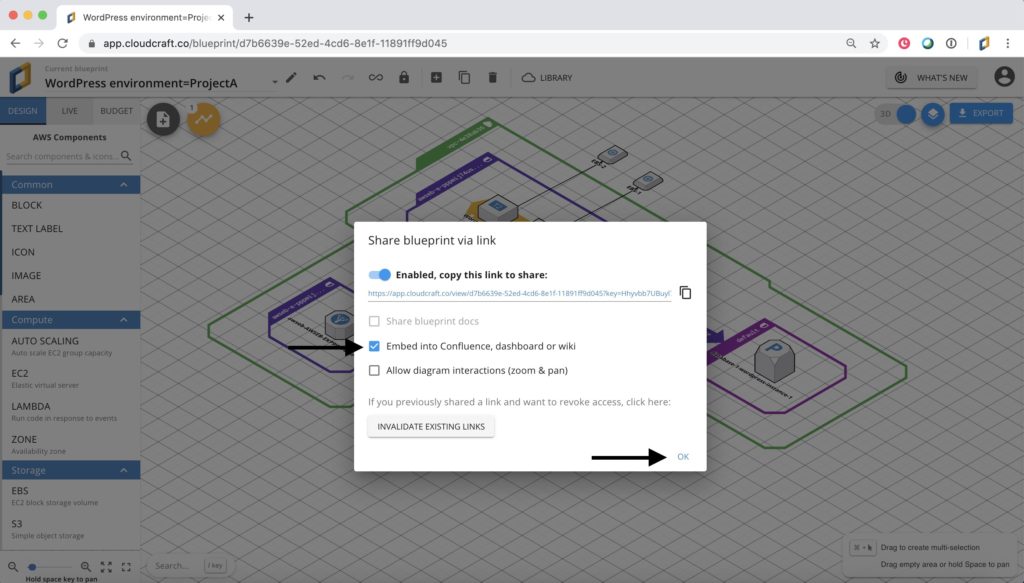Disable the share link enabled toggle
This screenshot has width=1024, height=583.
coord(380,274)
